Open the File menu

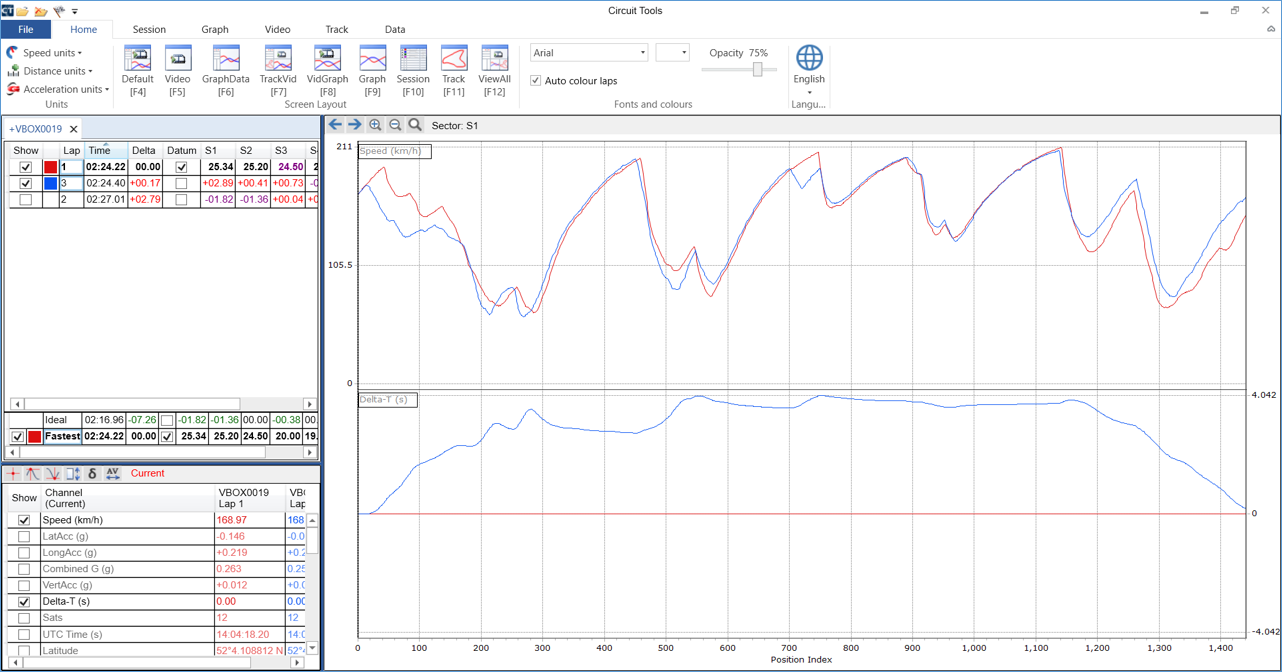pos(26,30)
